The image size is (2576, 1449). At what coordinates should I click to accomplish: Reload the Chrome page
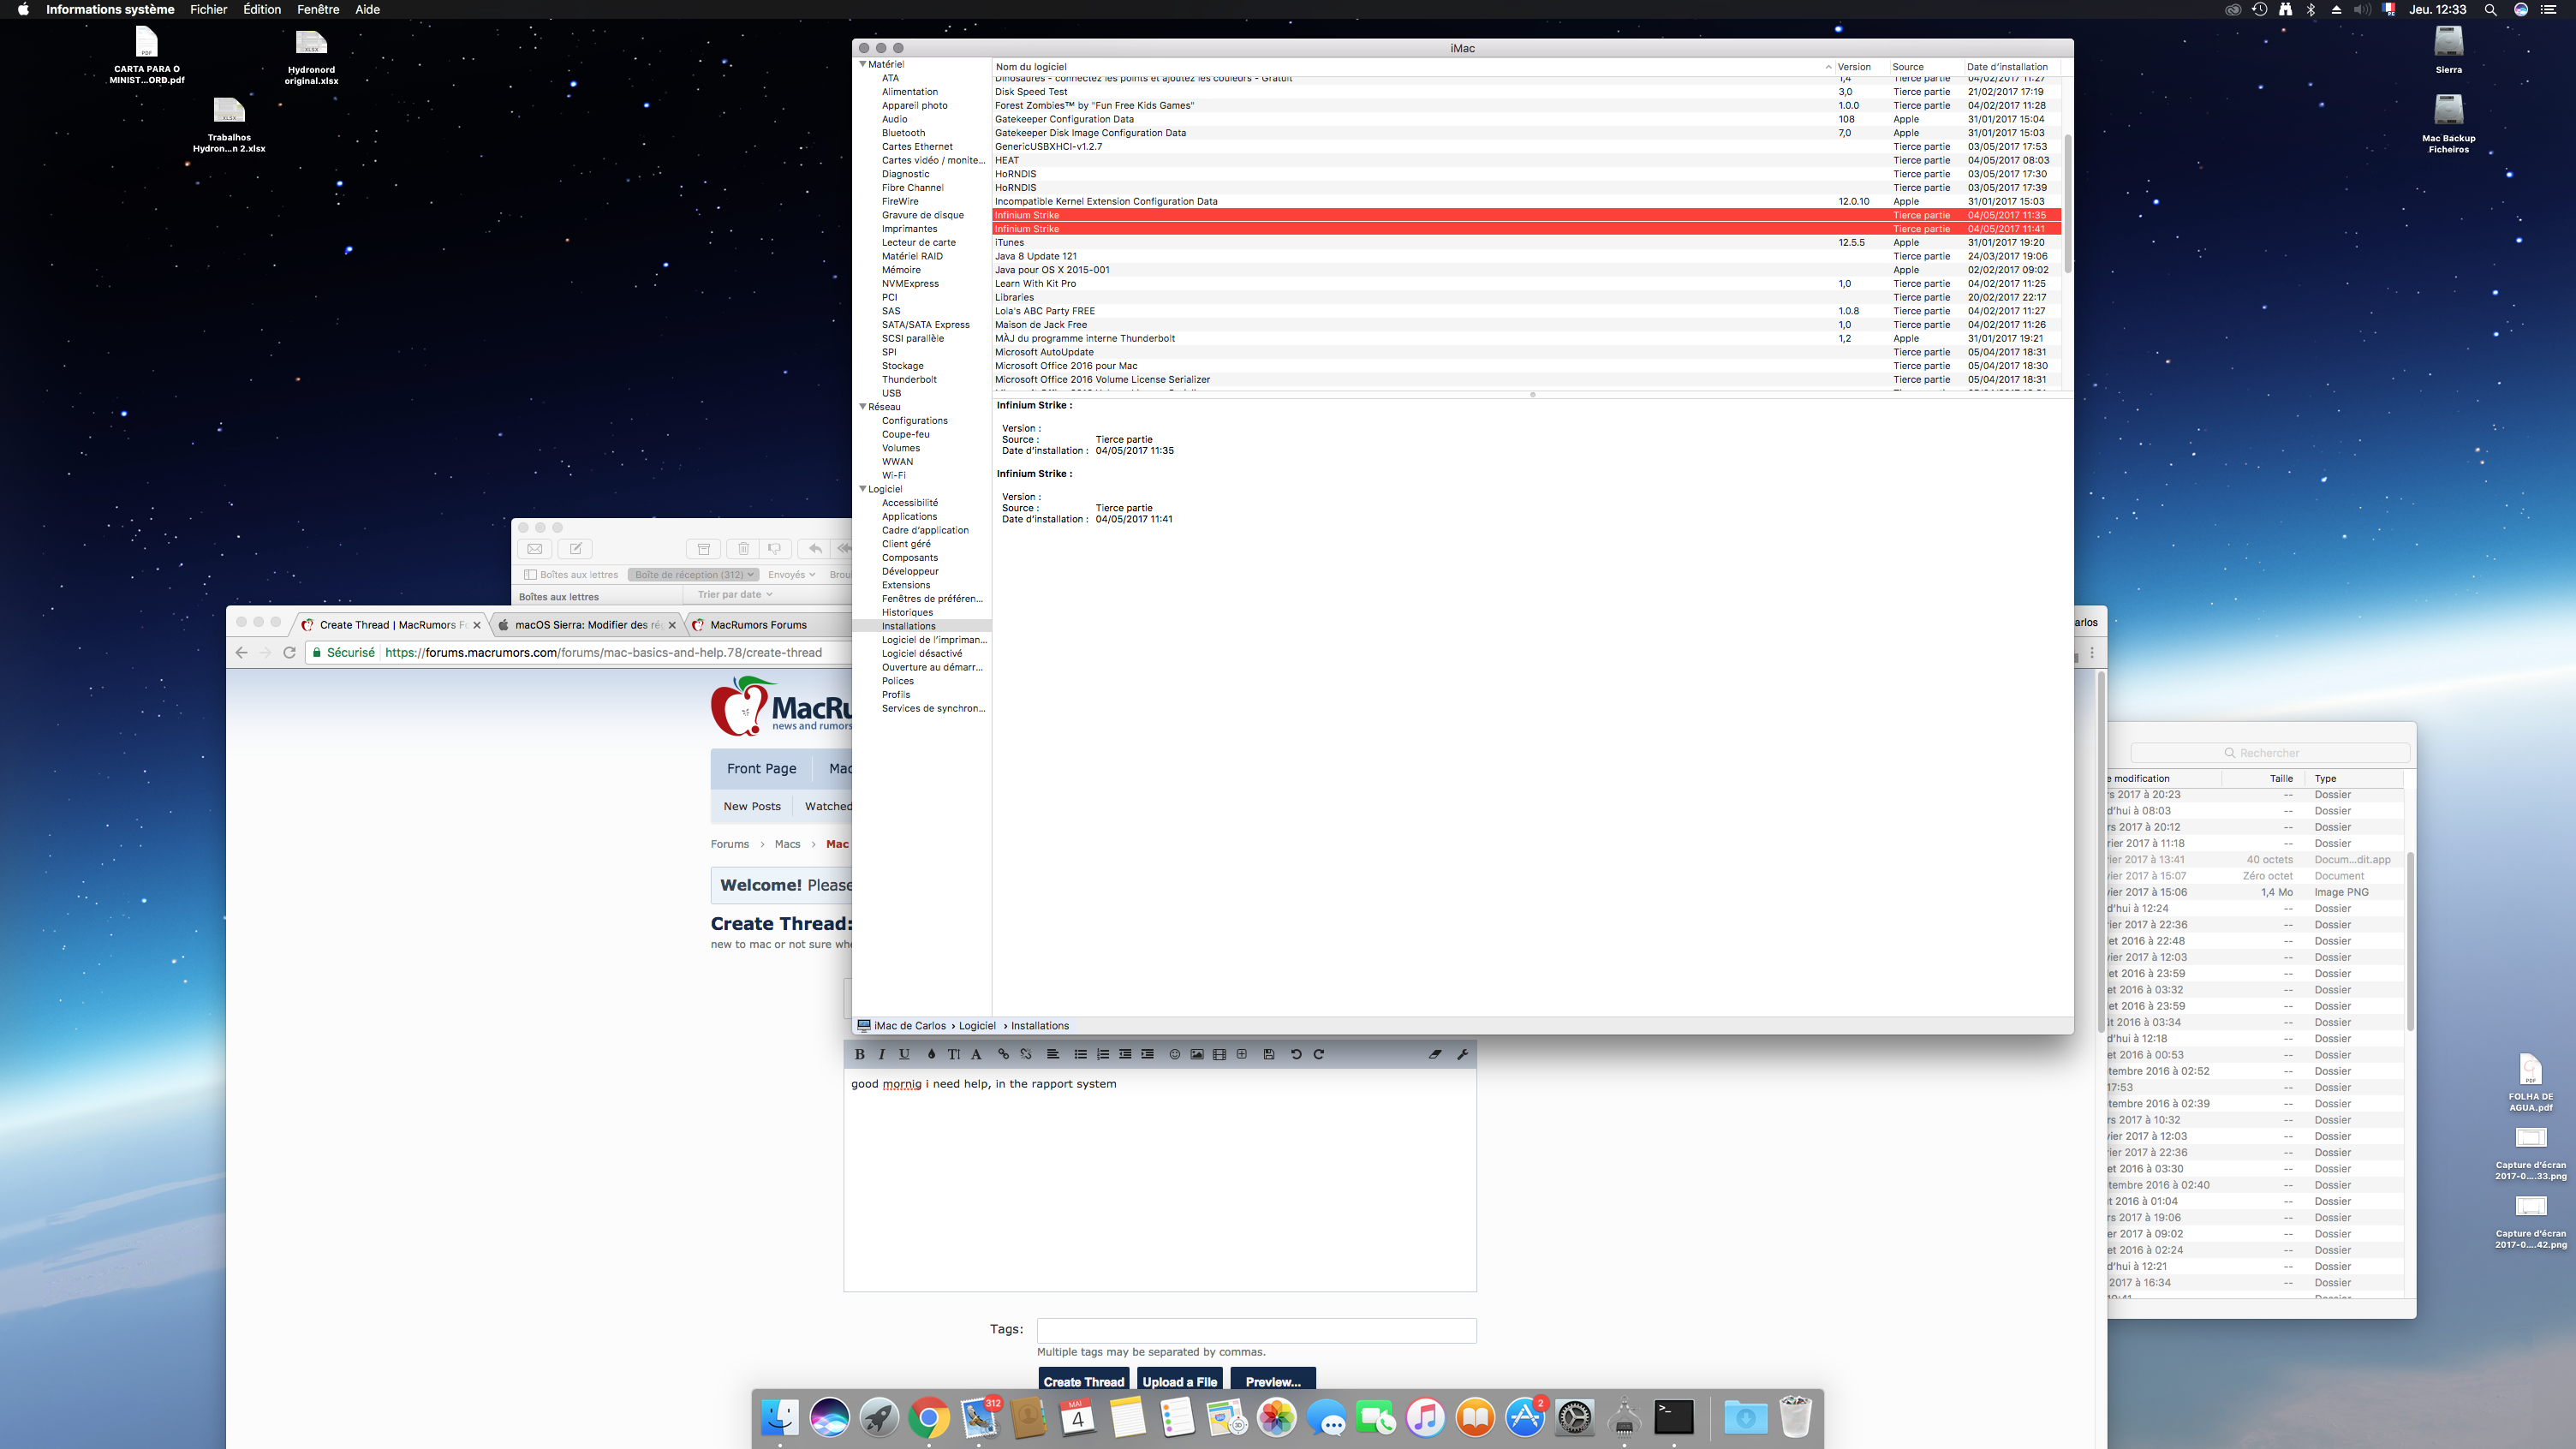click(x=289, y=652)
